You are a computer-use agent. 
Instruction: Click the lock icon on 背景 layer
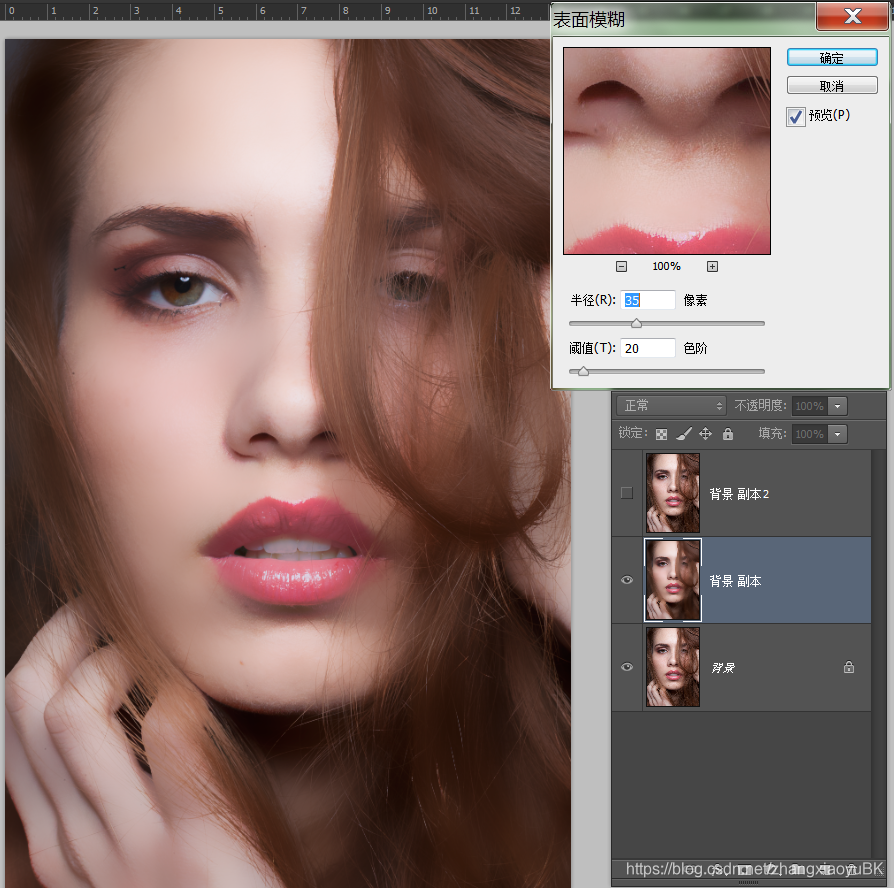coord(849,667)
